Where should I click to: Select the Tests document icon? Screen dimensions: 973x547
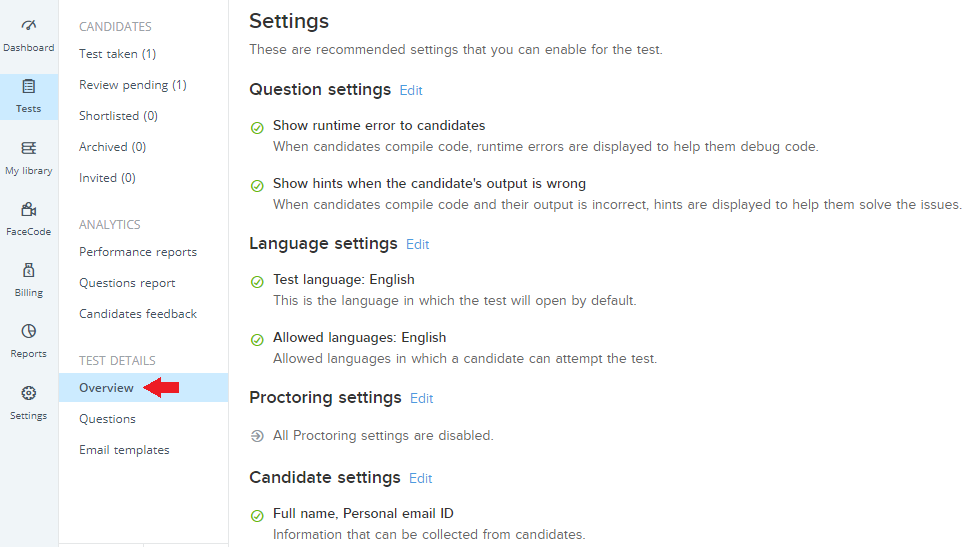(29, 86)
